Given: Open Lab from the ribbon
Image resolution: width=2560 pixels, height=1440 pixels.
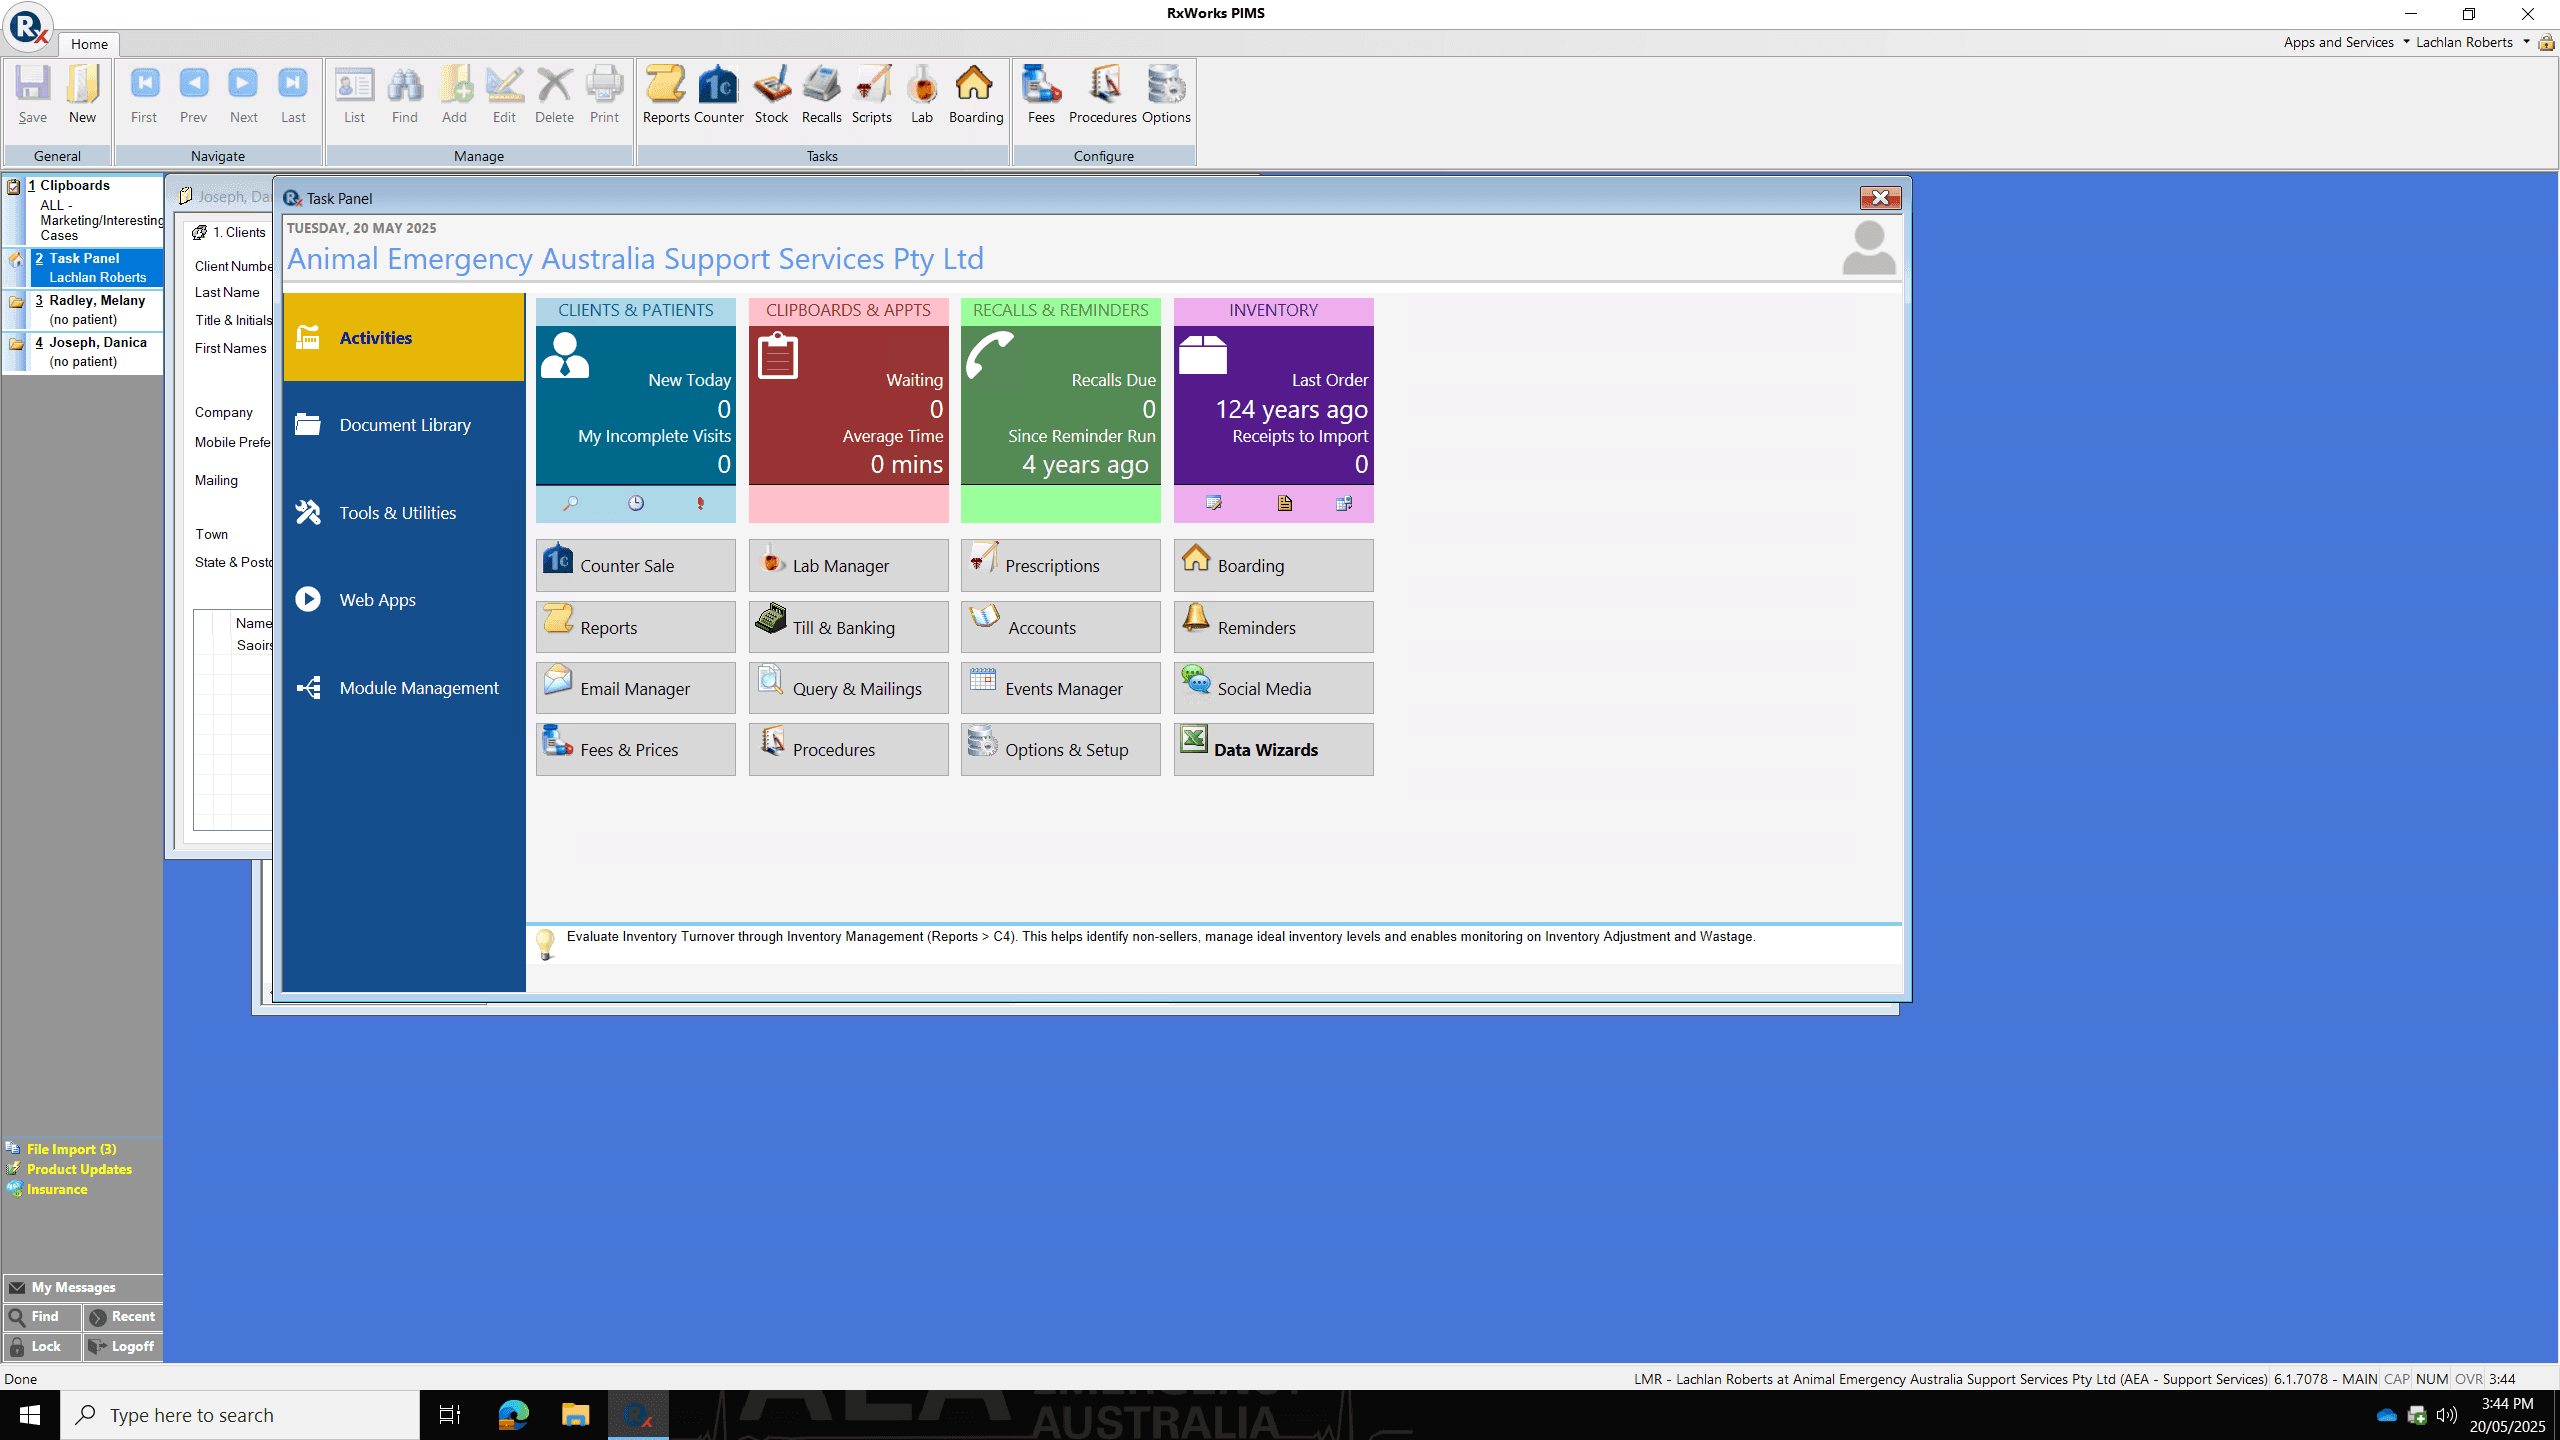Looking at the screenshot, I should pyautogui.click(x=921, y=95).
